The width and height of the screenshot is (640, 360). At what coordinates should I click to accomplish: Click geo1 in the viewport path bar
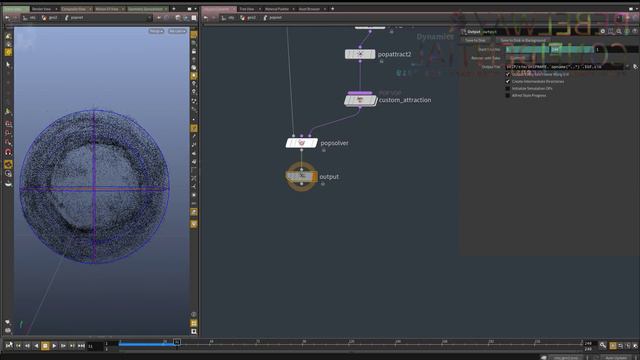click(x=50, y=18)
